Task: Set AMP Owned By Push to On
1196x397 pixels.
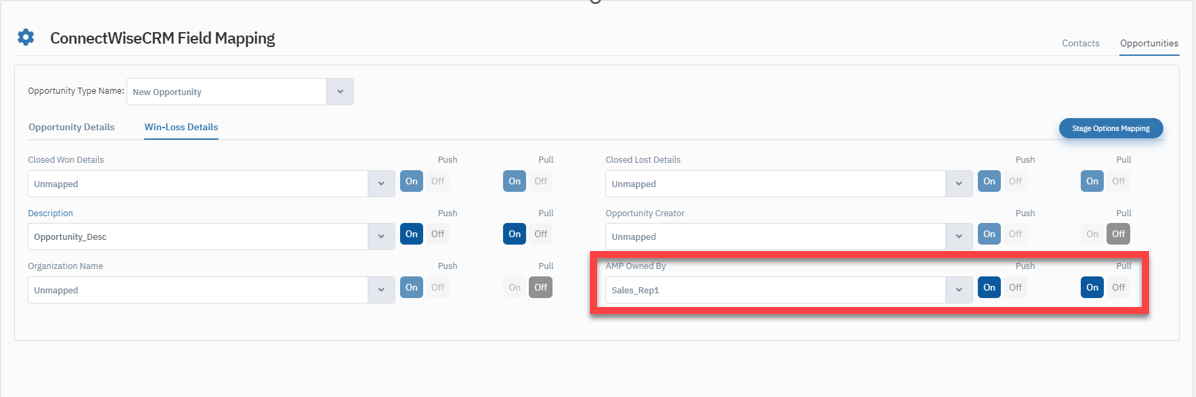Action: [990, 287]
